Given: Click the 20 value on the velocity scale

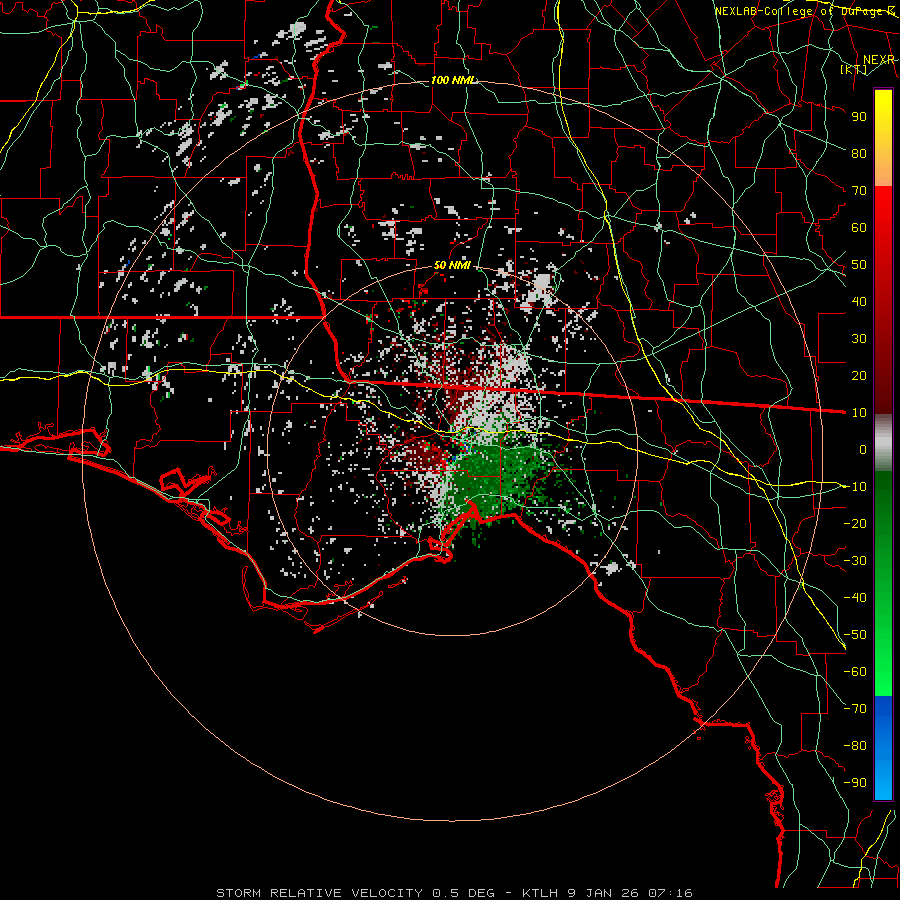Looking at the screenshot, I should click(859, 375).
